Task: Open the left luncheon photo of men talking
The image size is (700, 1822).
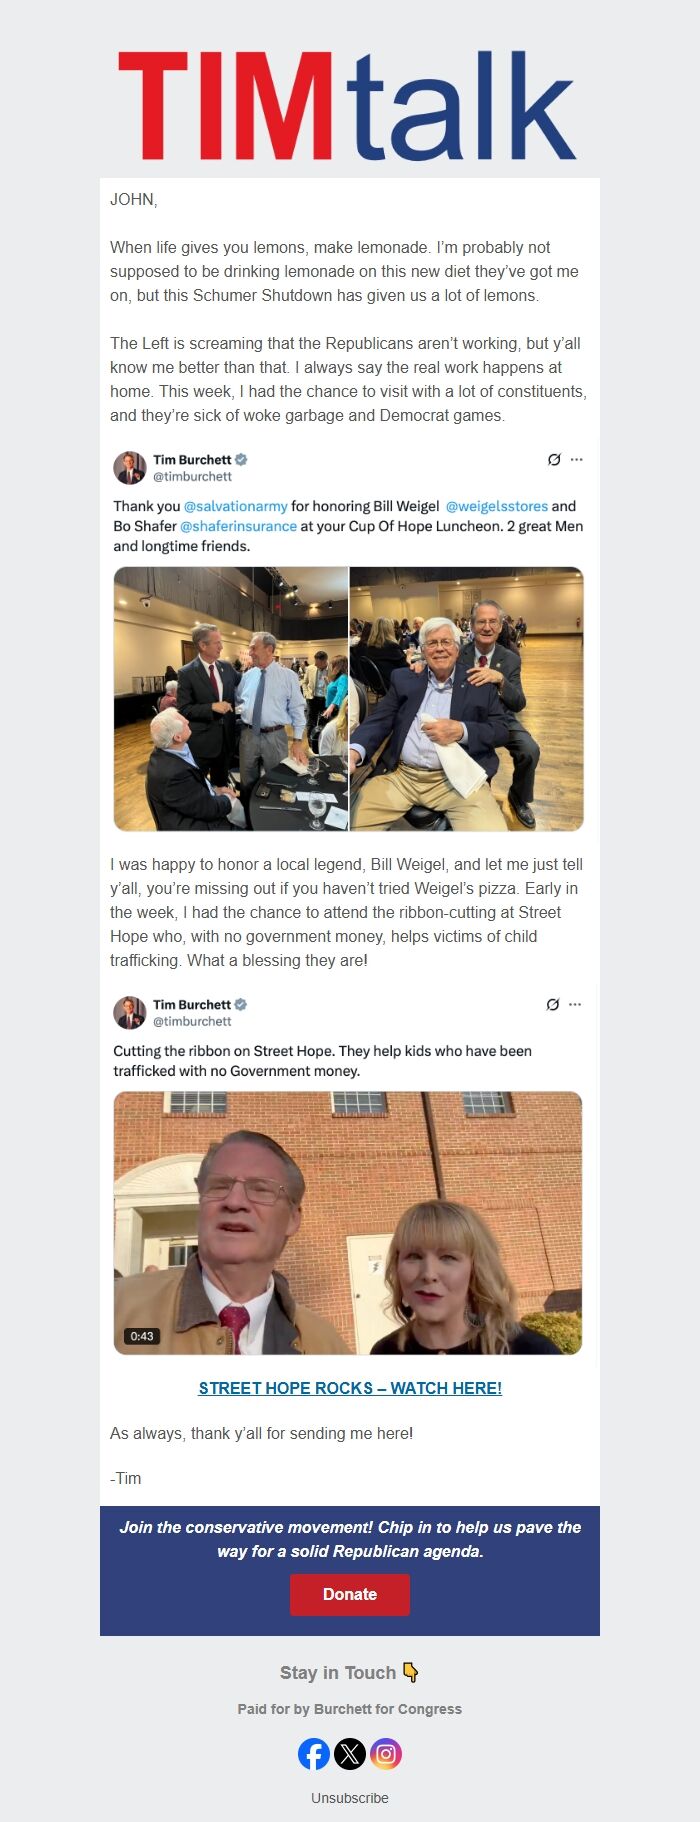Action: (231, 699)
